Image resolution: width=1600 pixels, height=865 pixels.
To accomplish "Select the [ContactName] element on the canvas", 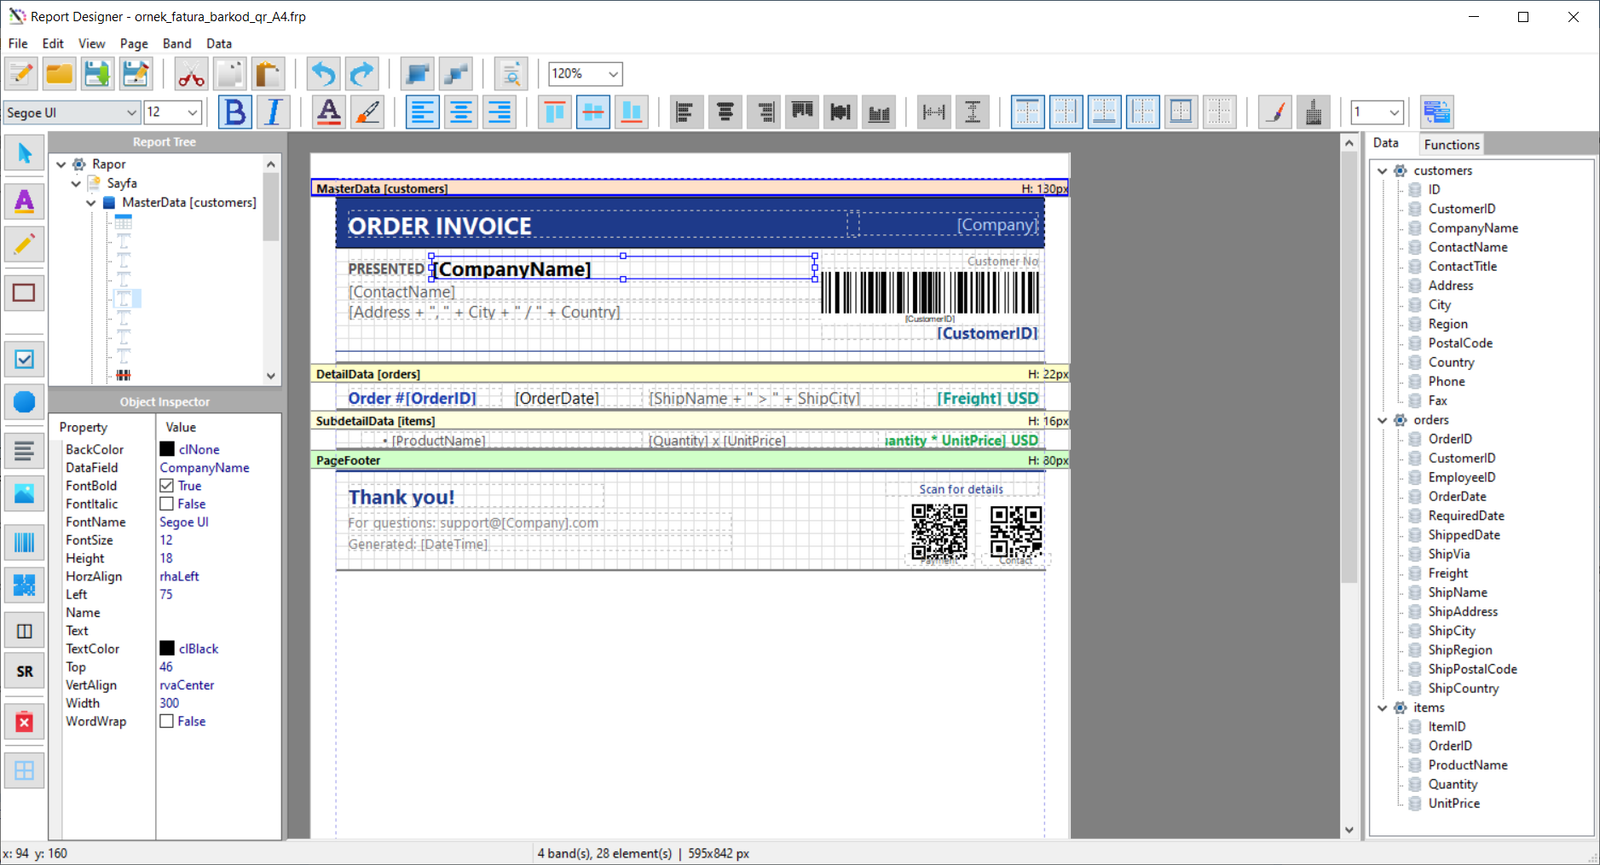I will pyautogui.click(x=402, y=292).
